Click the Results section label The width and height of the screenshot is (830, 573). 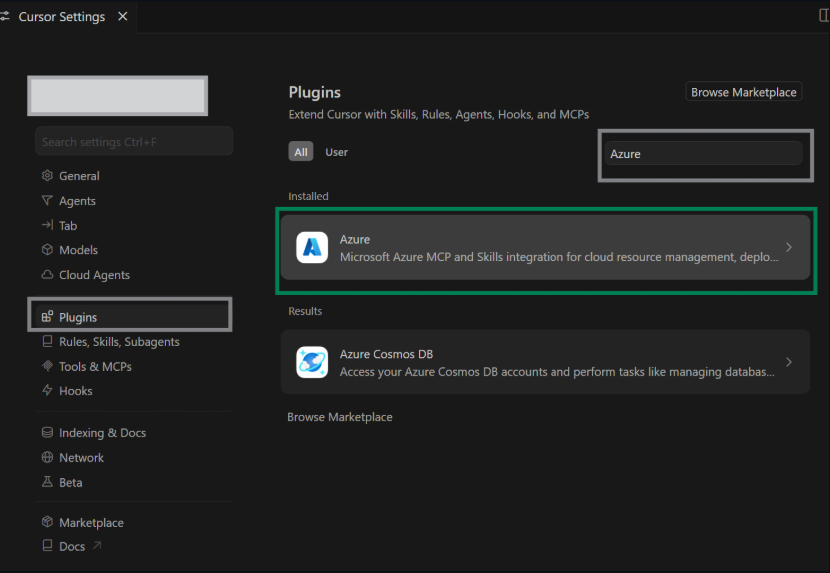point(305,311)
